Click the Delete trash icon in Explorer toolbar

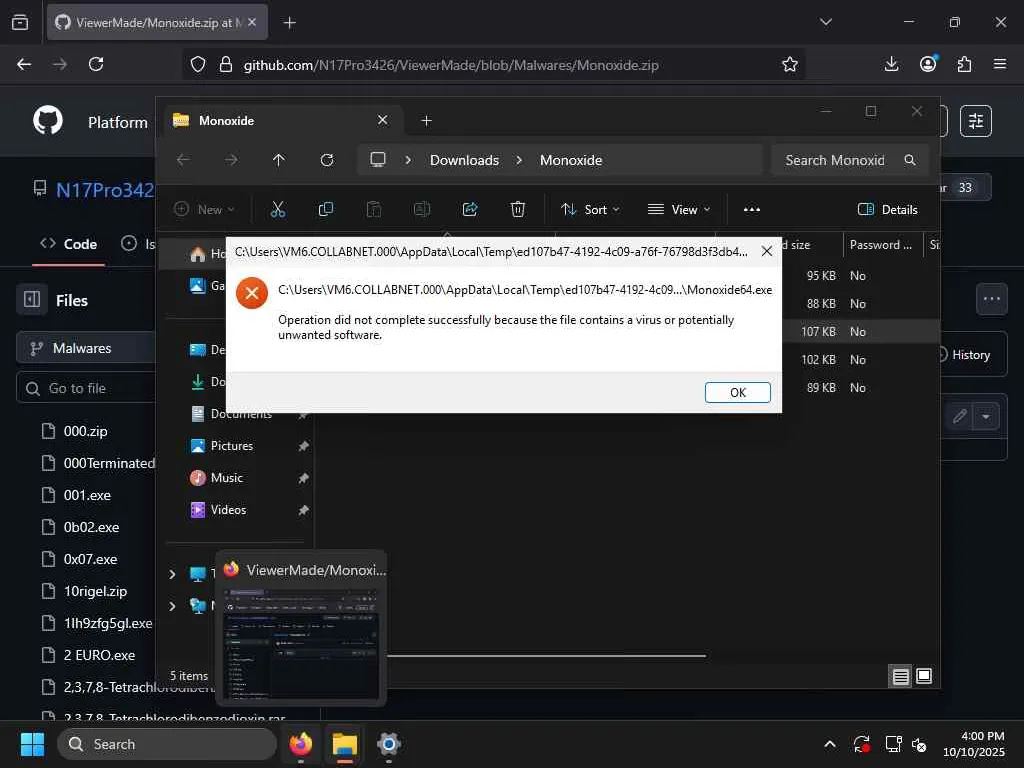point(517,209)
